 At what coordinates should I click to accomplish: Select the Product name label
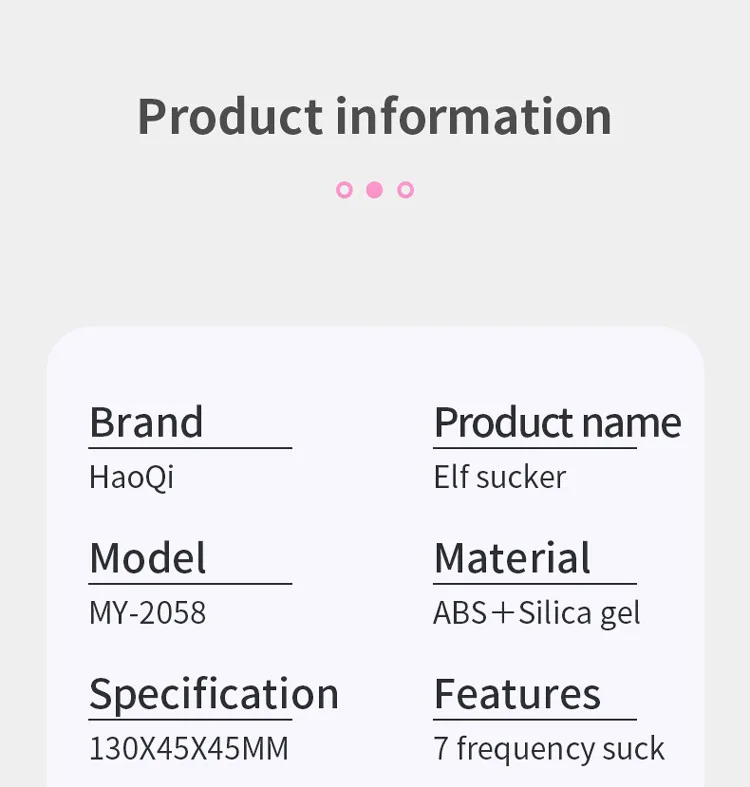coord(557,422)
